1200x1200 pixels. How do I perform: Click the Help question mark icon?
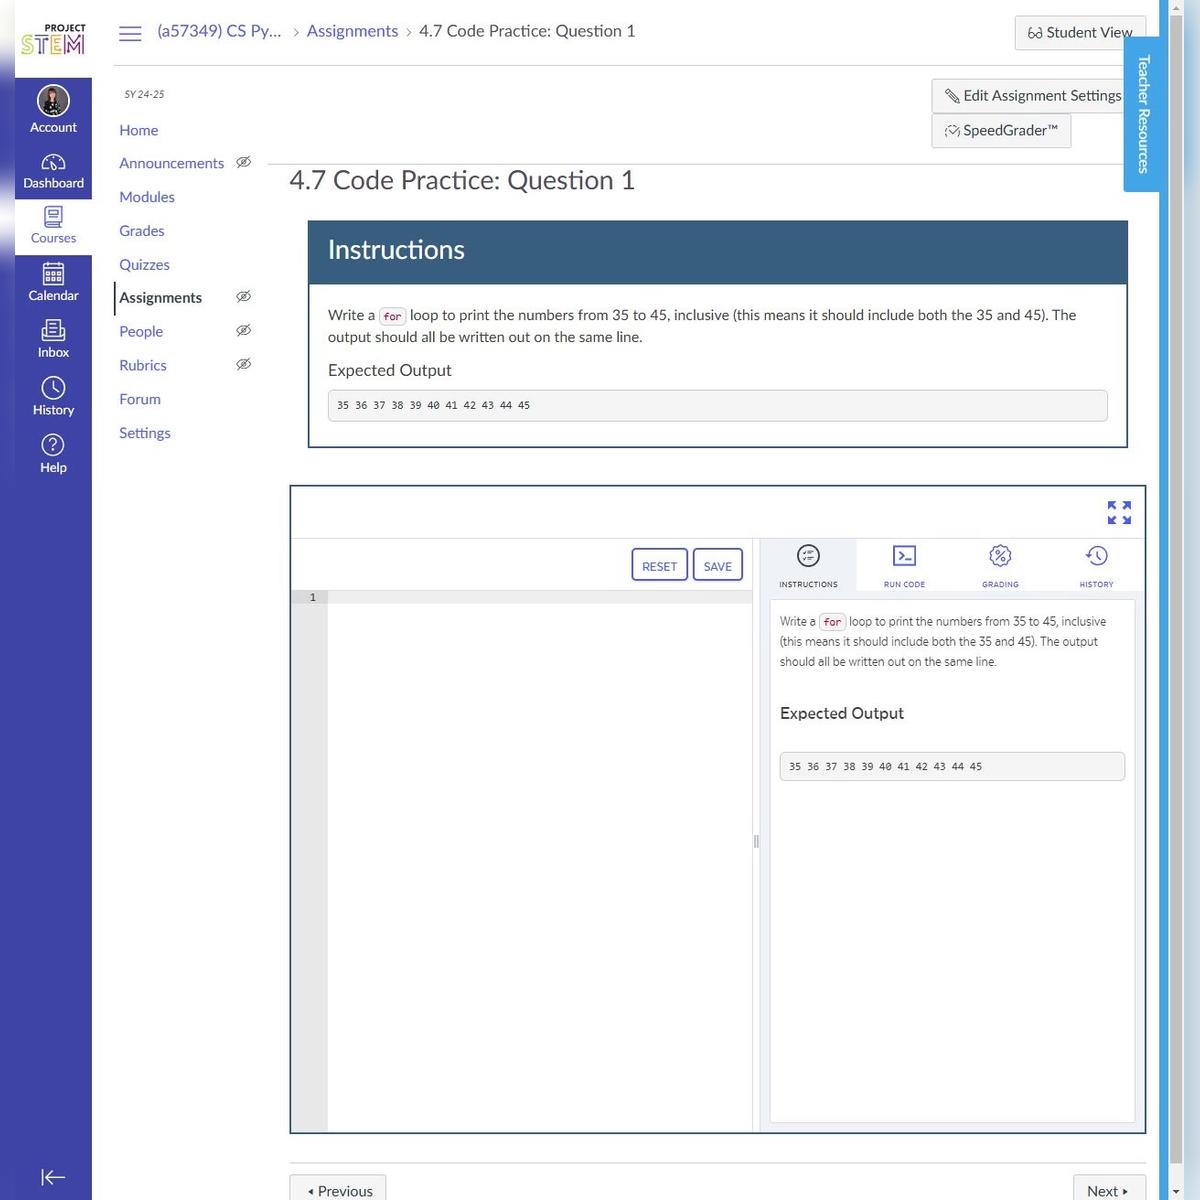point(52,444)
